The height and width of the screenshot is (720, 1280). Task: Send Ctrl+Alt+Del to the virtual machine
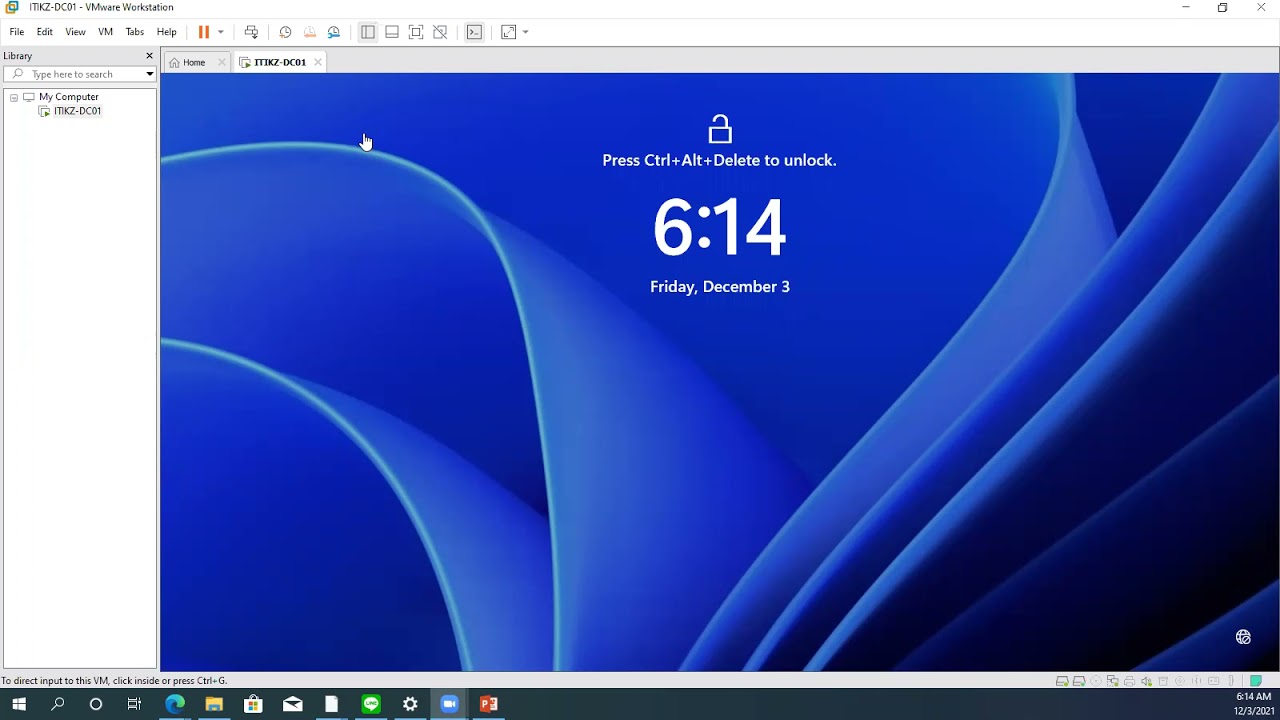(251, 32)
